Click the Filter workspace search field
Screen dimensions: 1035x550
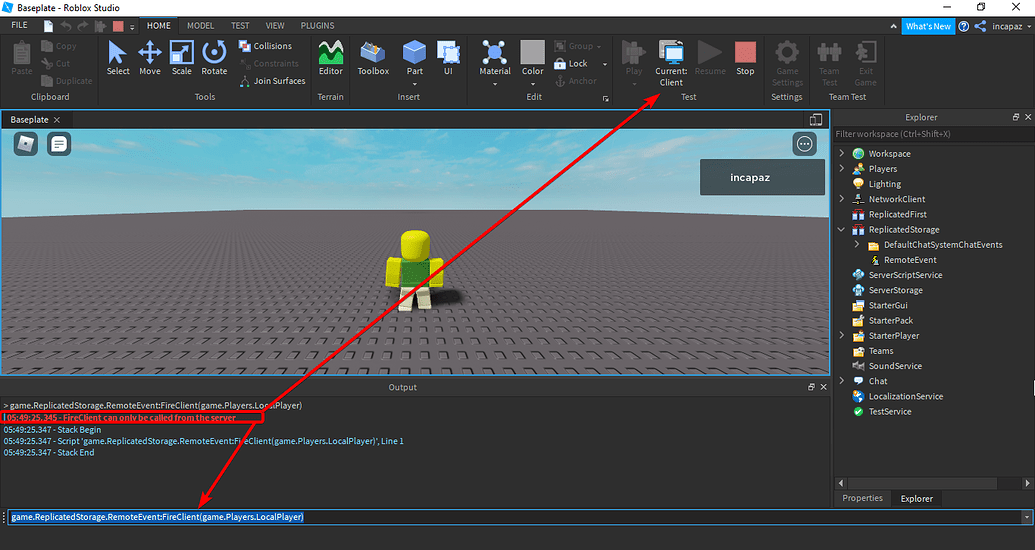(933, 134)
